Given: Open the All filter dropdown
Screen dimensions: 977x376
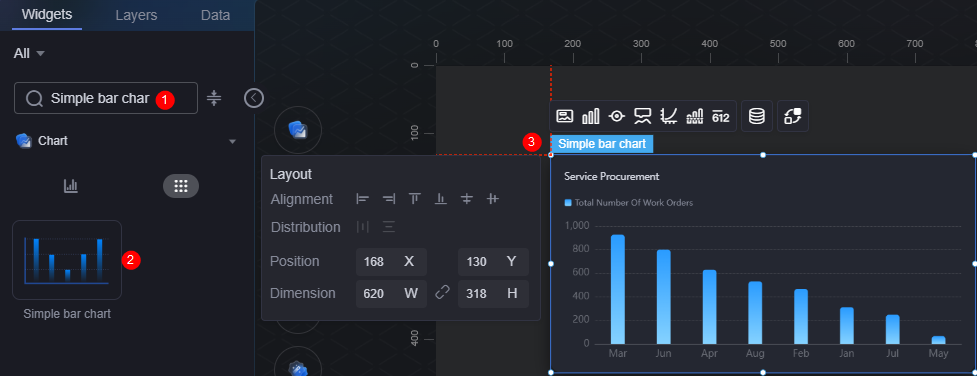Looking at the screenshot, I should (x=29, y=54).
